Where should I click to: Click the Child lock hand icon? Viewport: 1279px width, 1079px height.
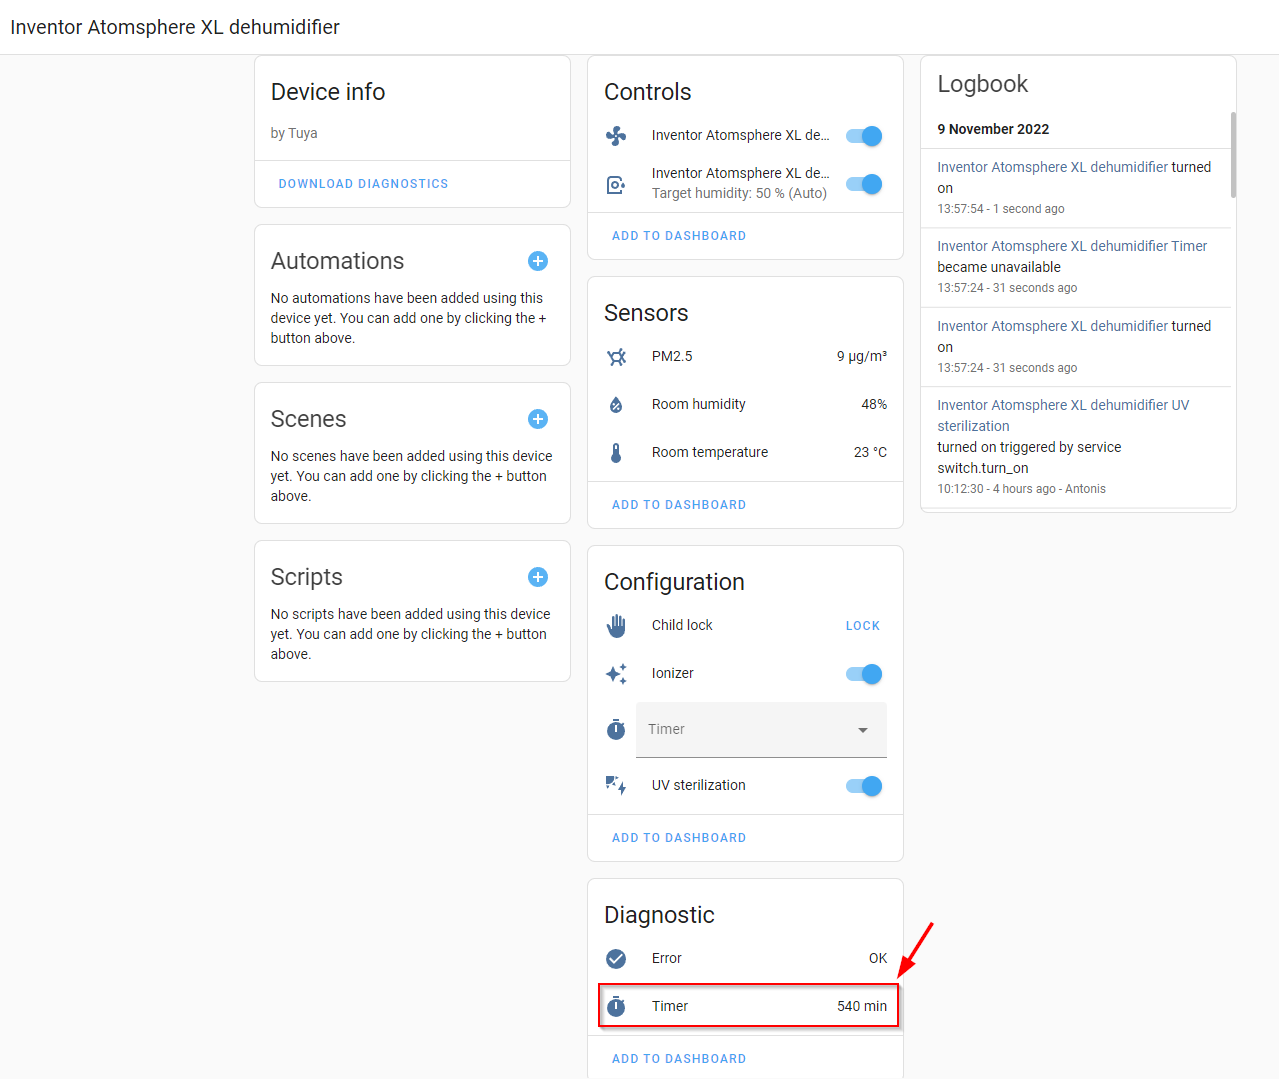616,625
